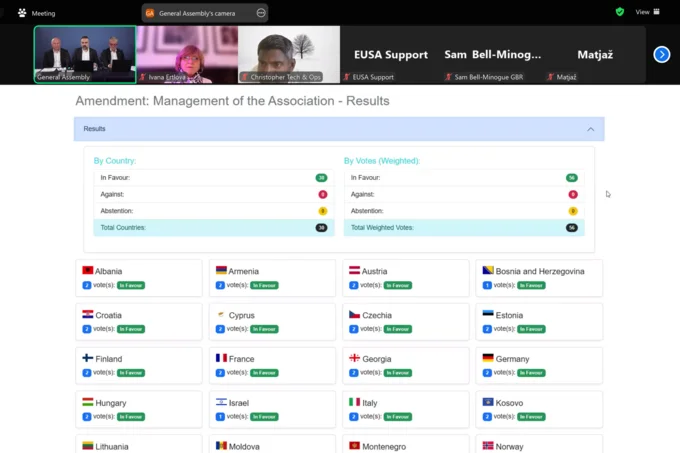Click the In Favour badge for Austria
The height and width of the screenshot is (453, 680).
point(398,285)
